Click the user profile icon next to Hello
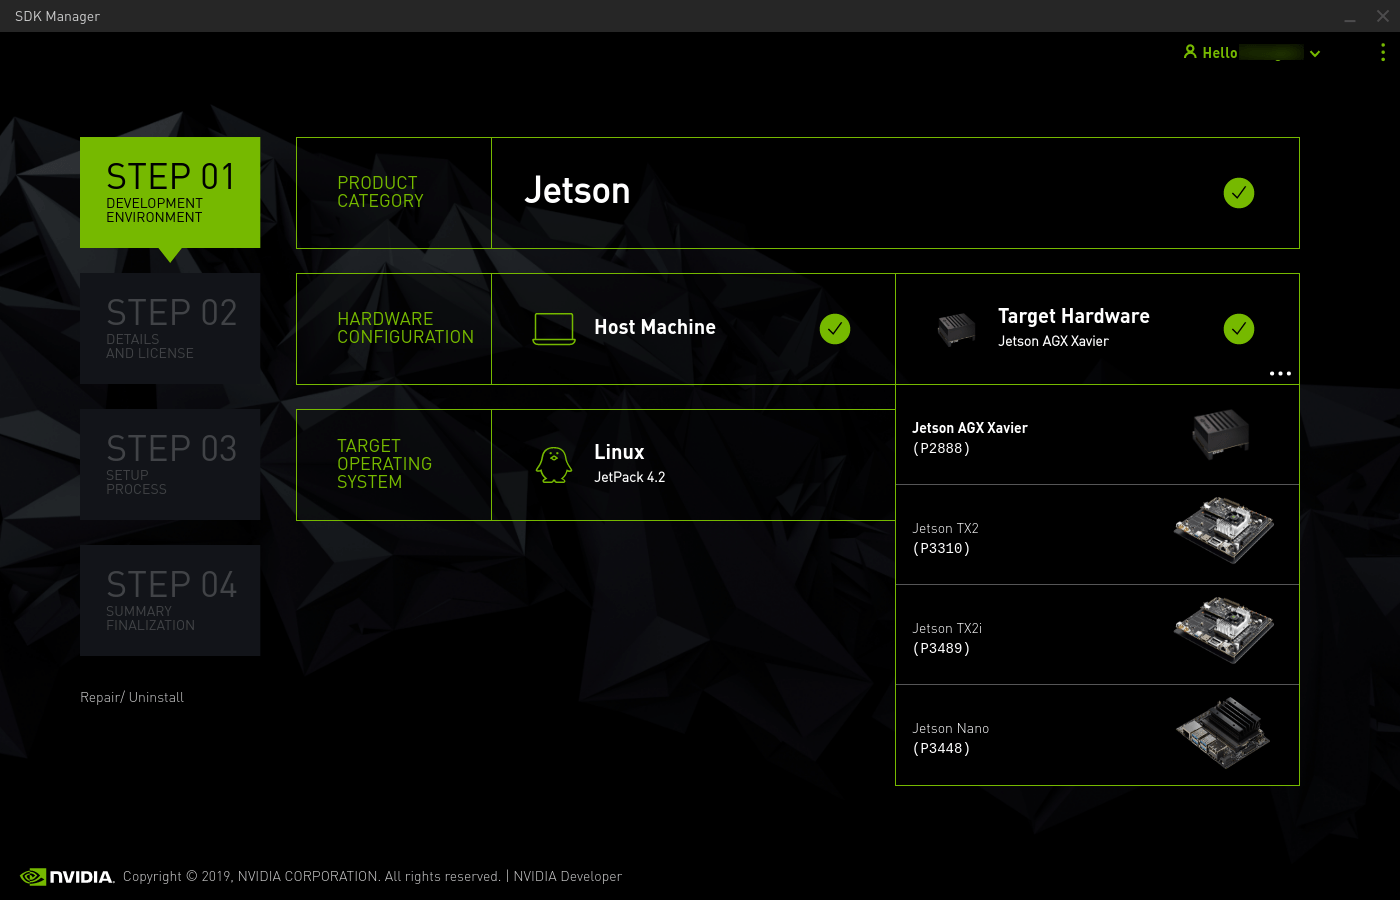1400x900 pixels. (1189, 52)
